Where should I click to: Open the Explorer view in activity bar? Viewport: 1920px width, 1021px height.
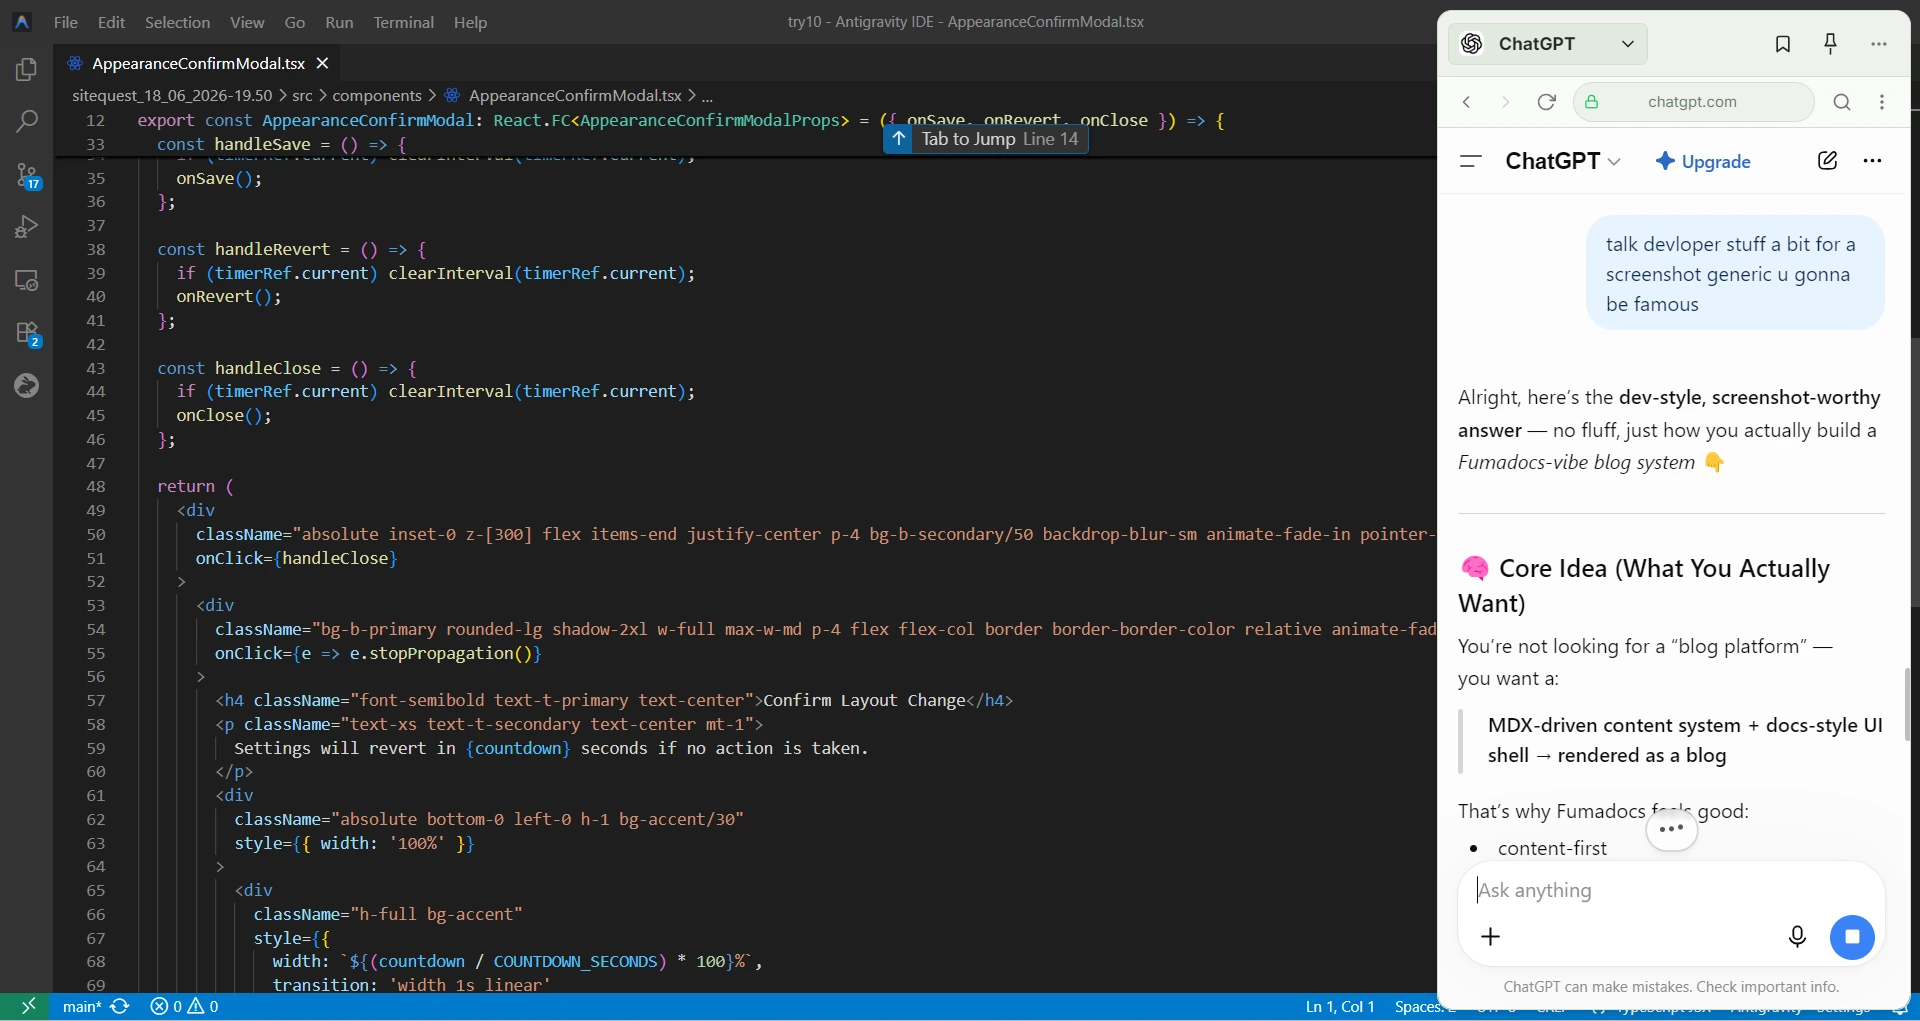point(27,70)
